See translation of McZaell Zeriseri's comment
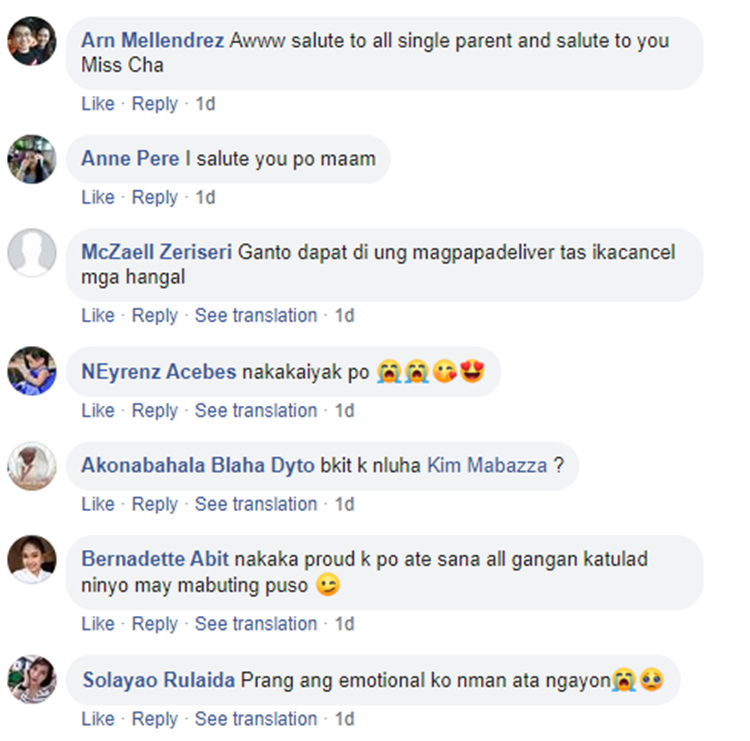 pyautogui.click(x=255, y=316)
